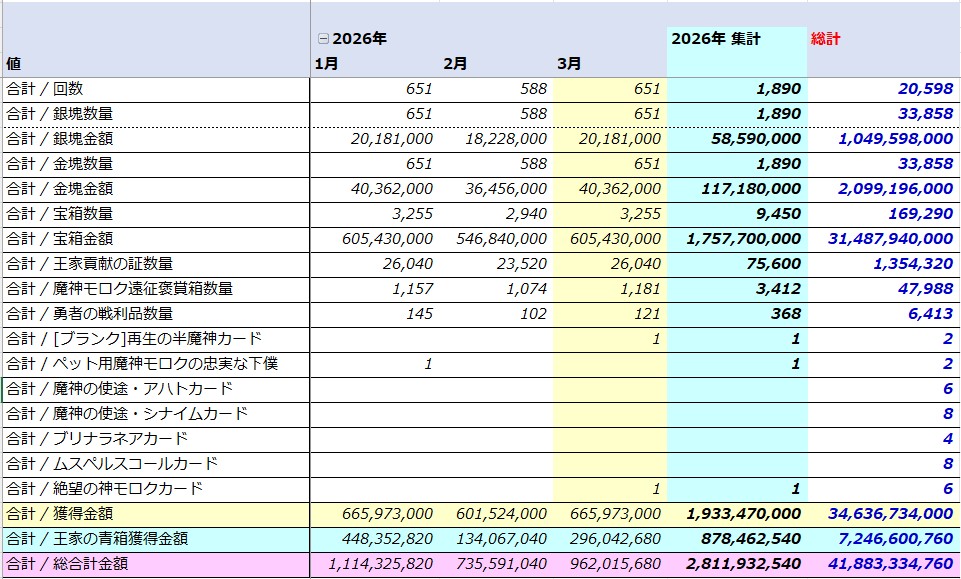Select the 合計 / 回数 row label

44,89
